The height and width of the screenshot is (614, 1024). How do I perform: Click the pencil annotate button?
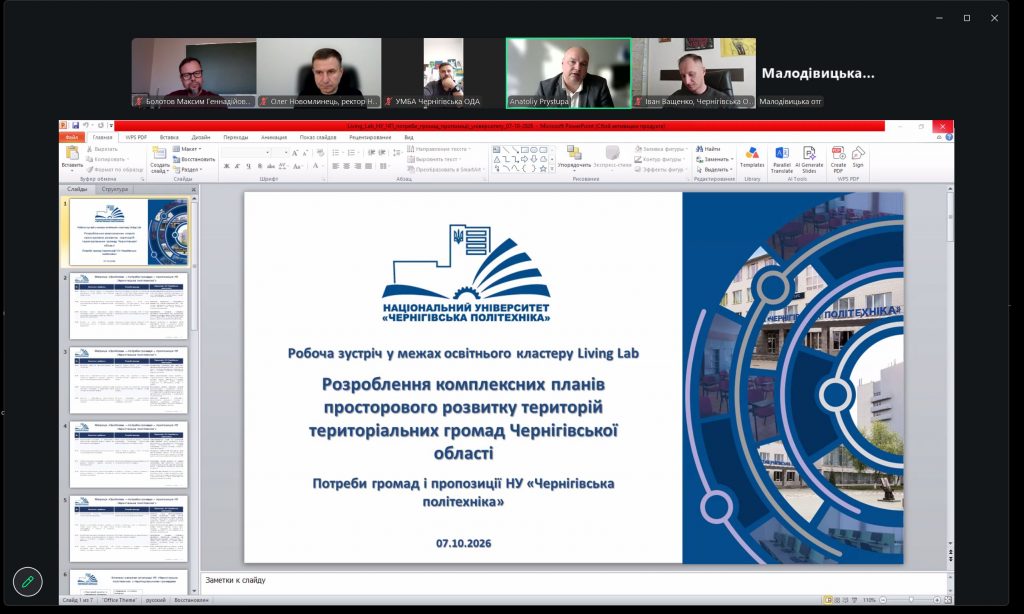[x=27, y=581]
